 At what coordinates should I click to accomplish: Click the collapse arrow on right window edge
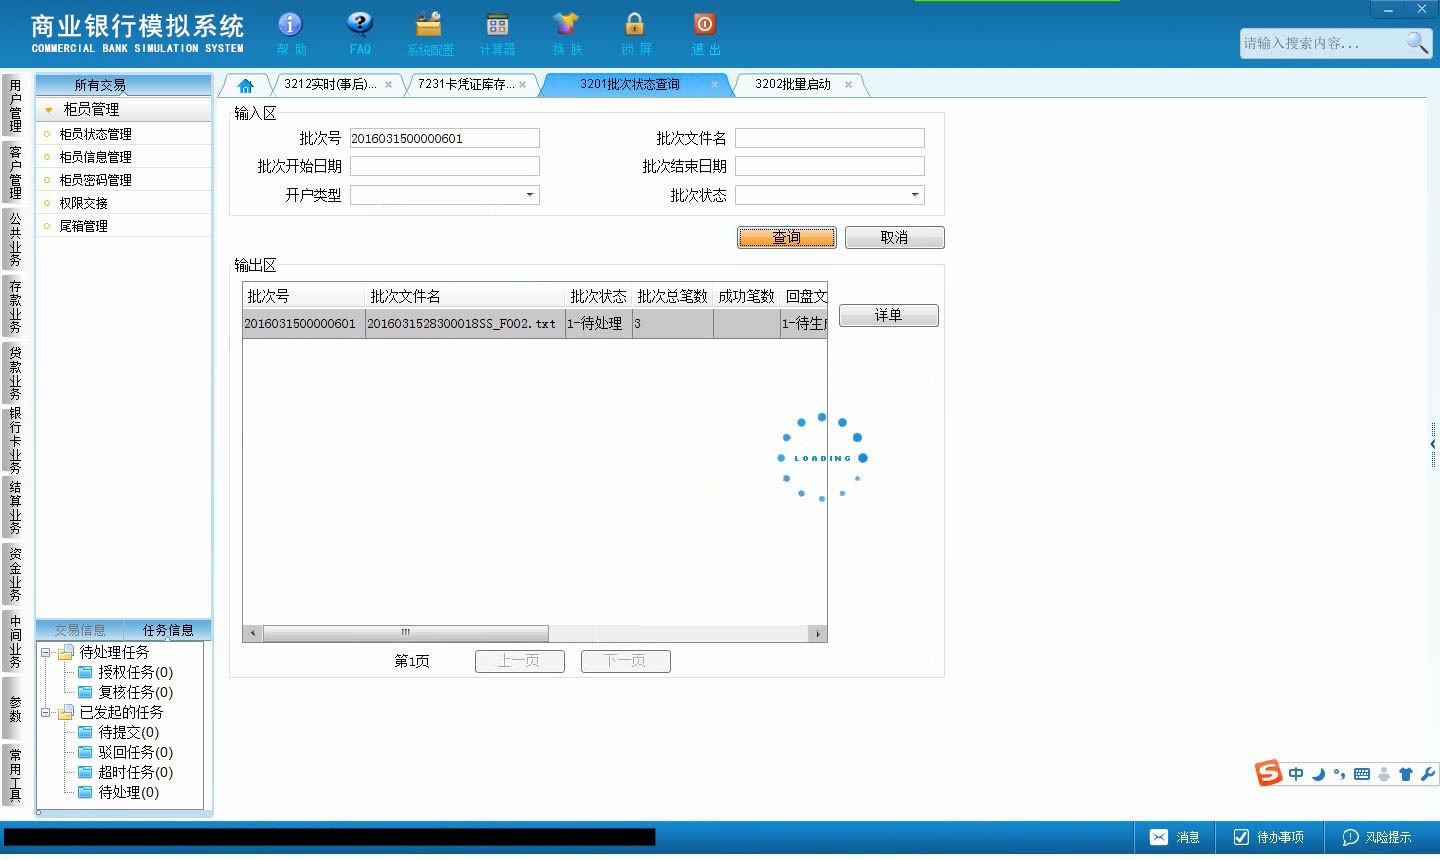(1433, 444)
